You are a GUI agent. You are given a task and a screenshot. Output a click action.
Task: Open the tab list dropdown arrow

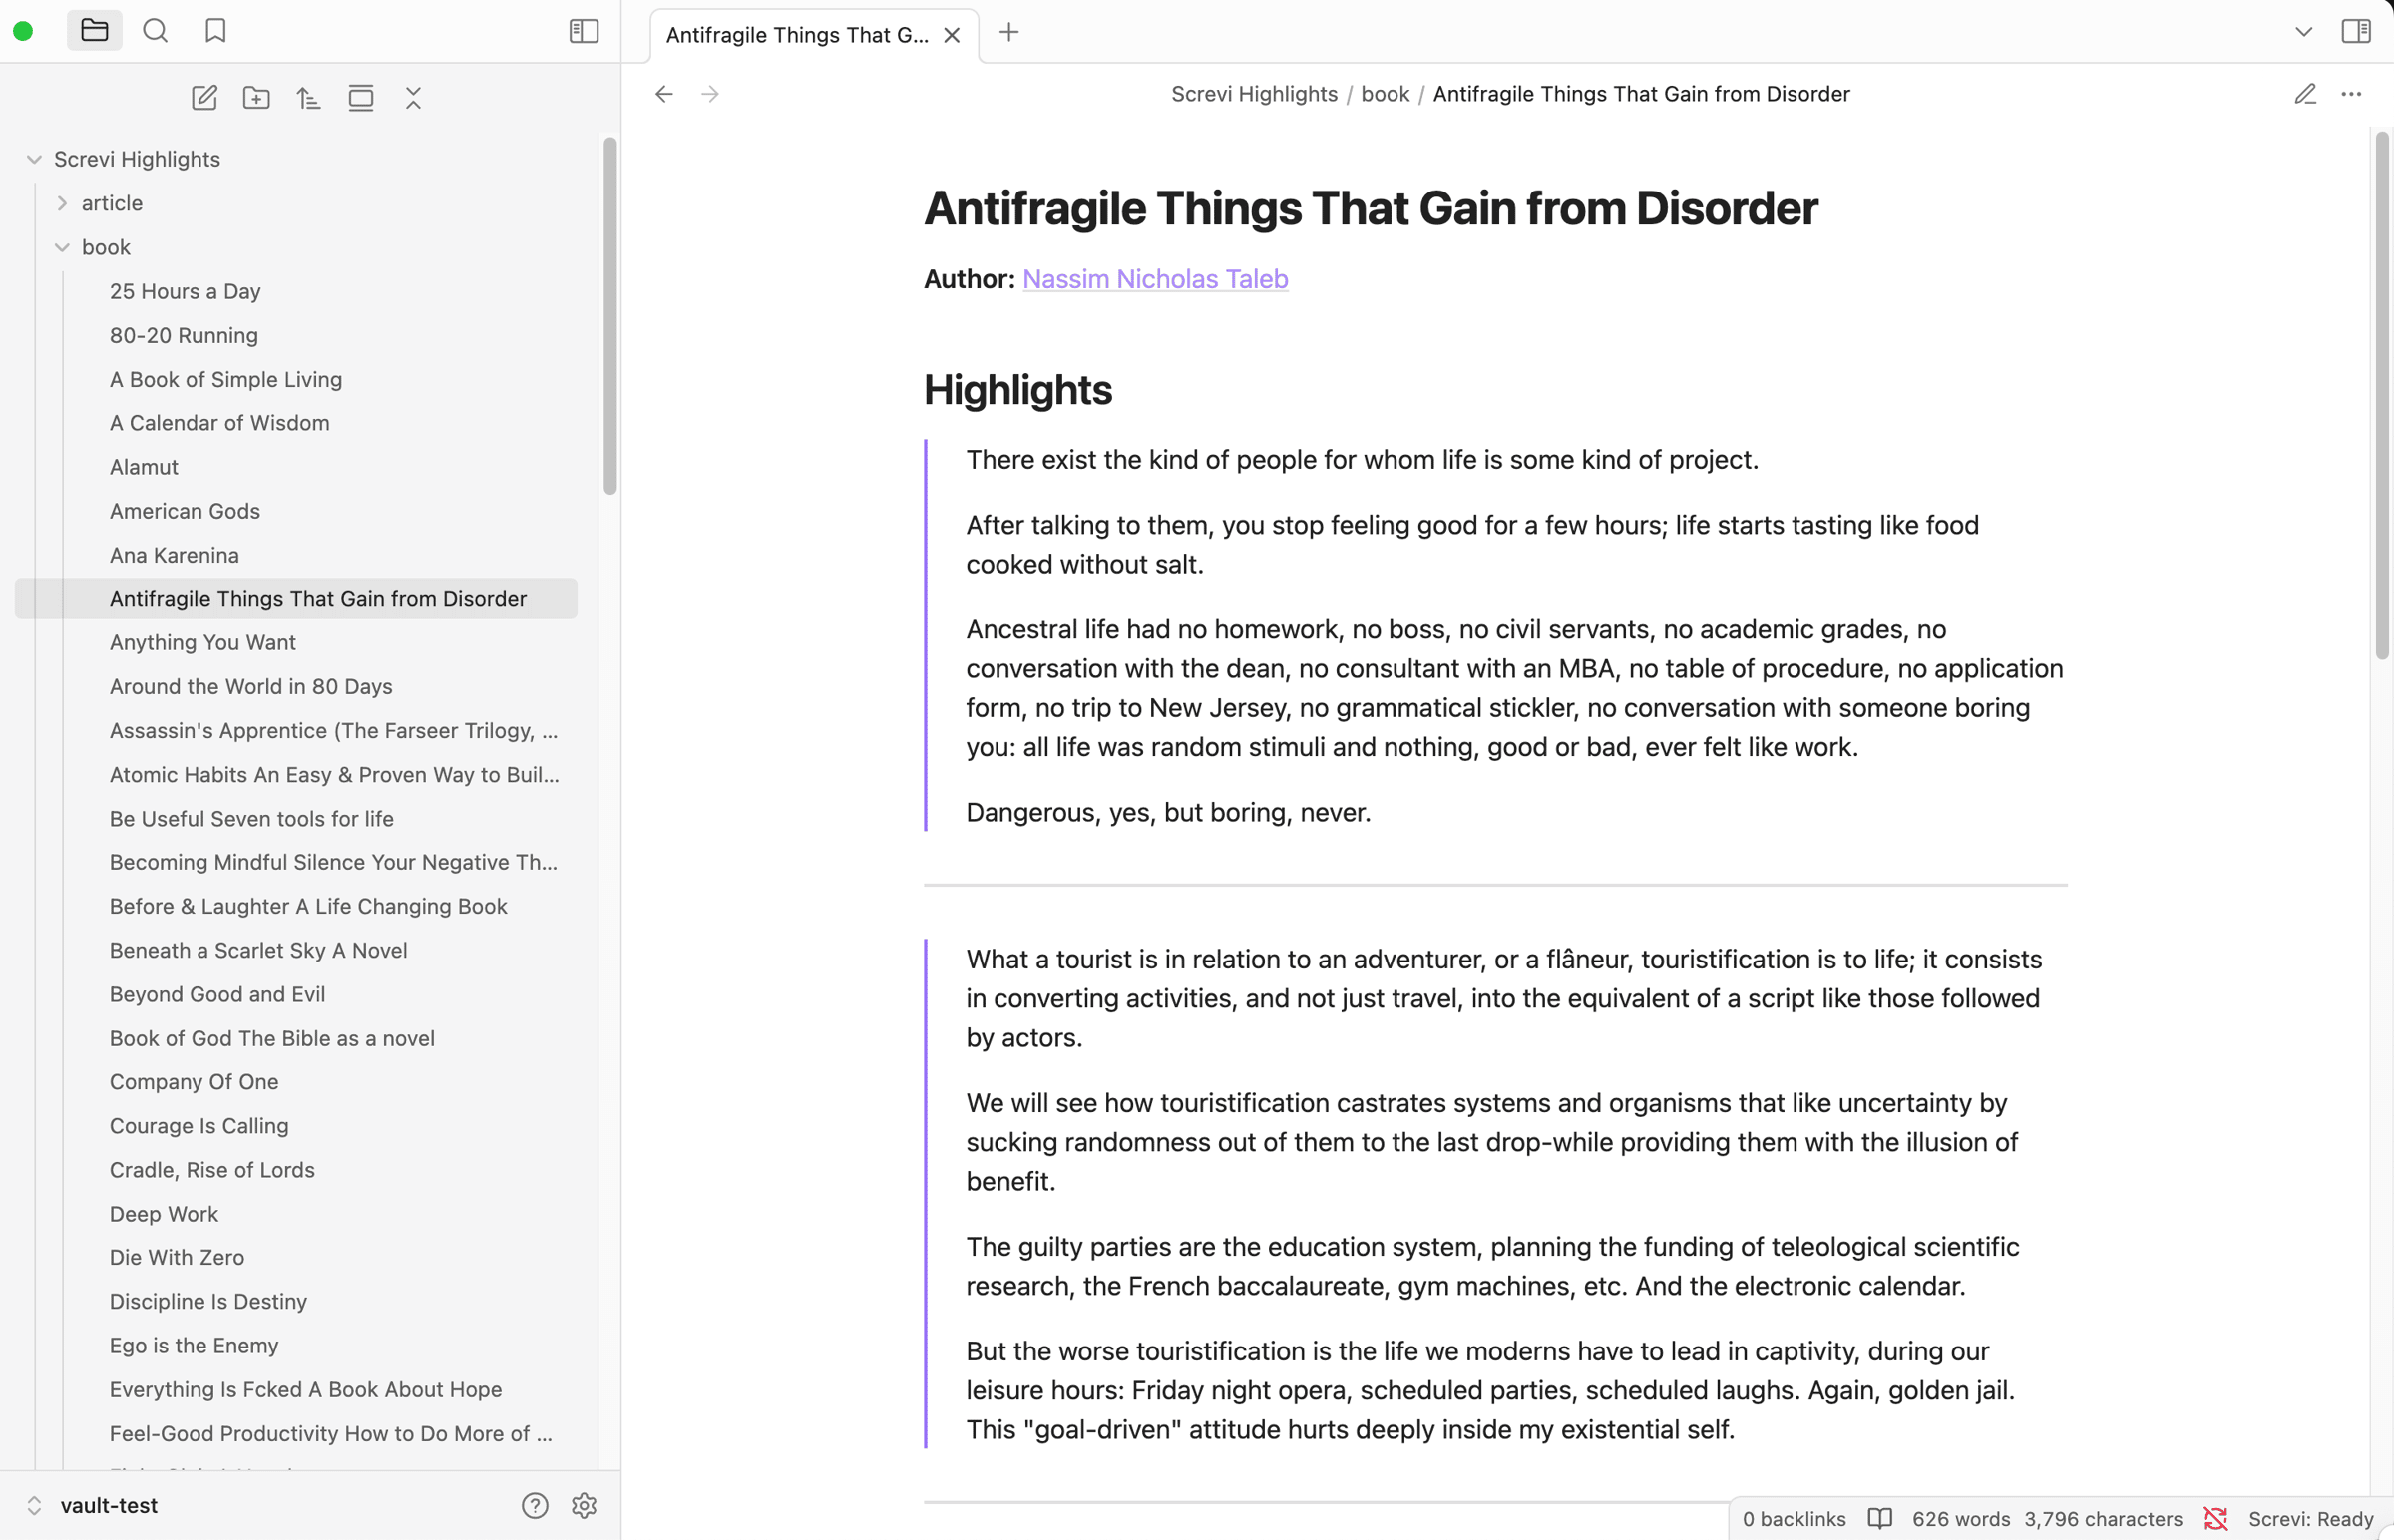coord(2303,32)
